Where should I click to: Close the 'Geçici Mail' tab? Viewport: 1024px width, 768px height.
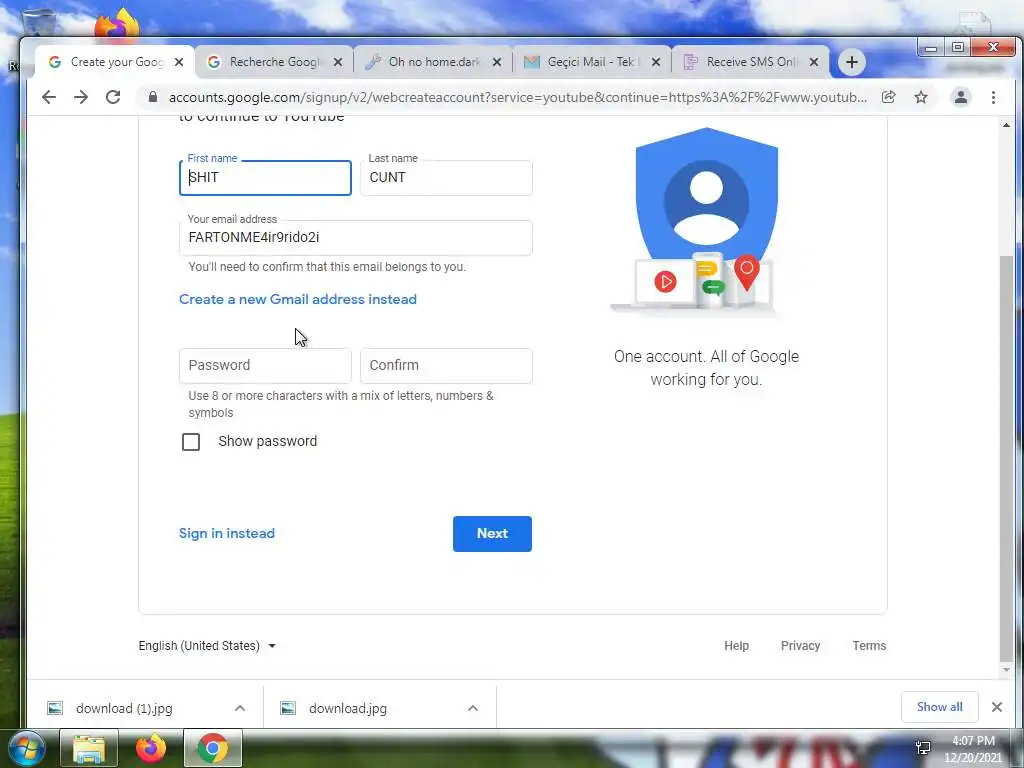click(x=656, y=62)
